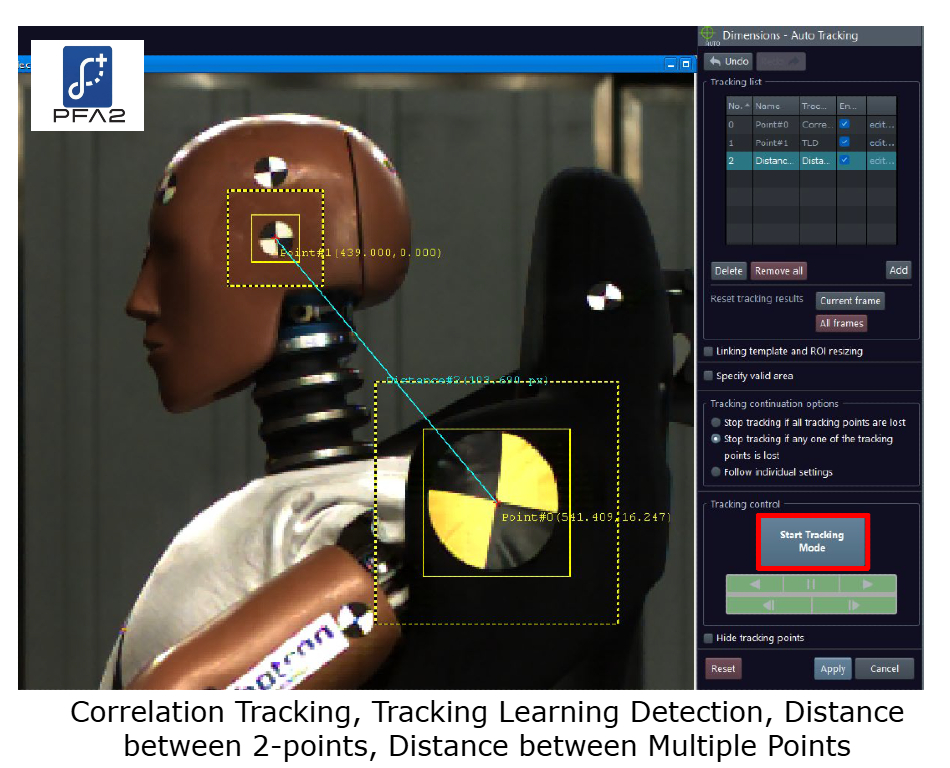Sort tracking list by No. column header
Image resolution: width=950 pixels, height=768 pixels.
(738, 106)
